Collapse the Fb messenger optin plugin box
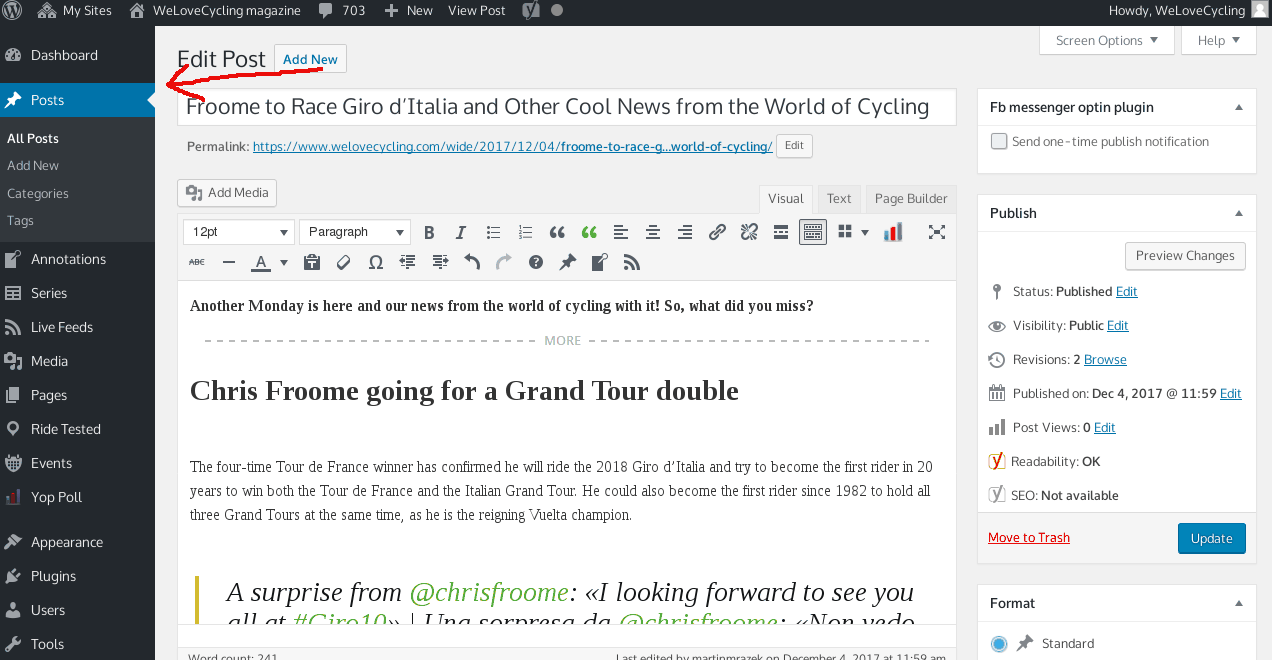1272x660 pixels. (x=1239, y=107)
